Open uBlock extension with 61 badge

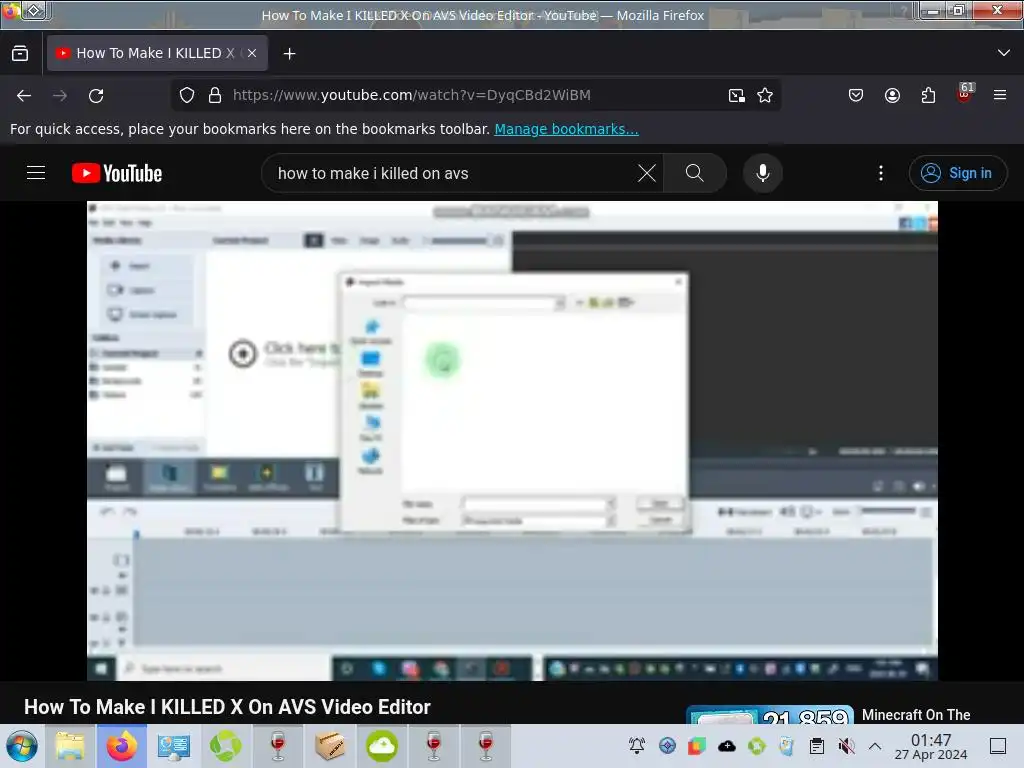[965, 94]
